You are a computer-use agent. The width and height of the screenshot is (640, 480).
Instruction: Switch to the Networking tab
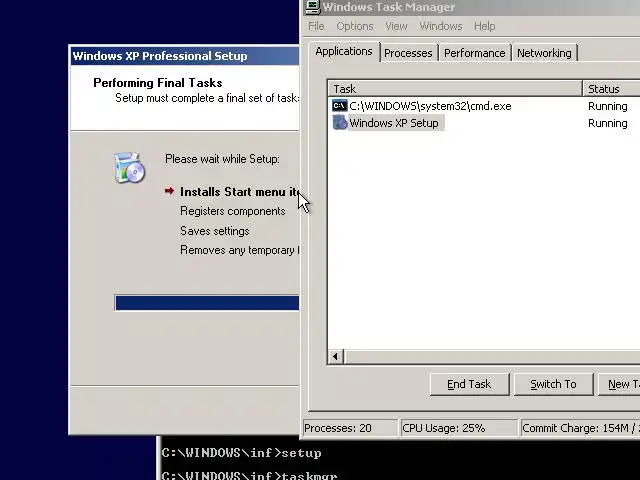pos(544,53)
